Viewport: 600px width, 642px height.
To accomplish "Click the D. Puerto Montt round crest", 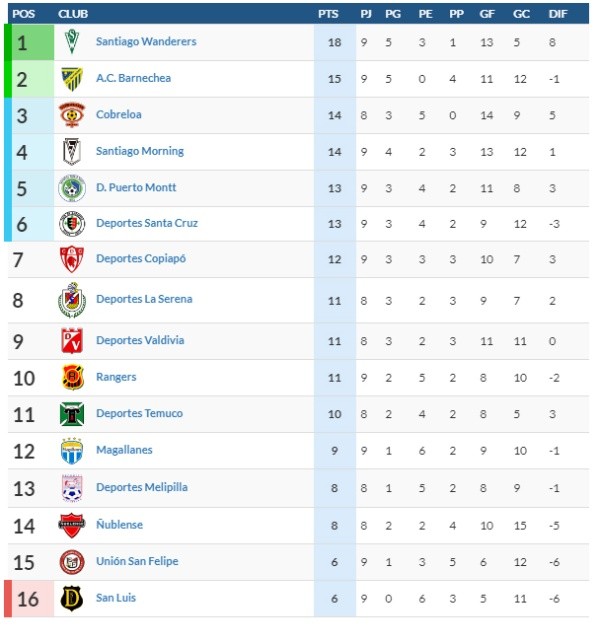I will 72,188.
